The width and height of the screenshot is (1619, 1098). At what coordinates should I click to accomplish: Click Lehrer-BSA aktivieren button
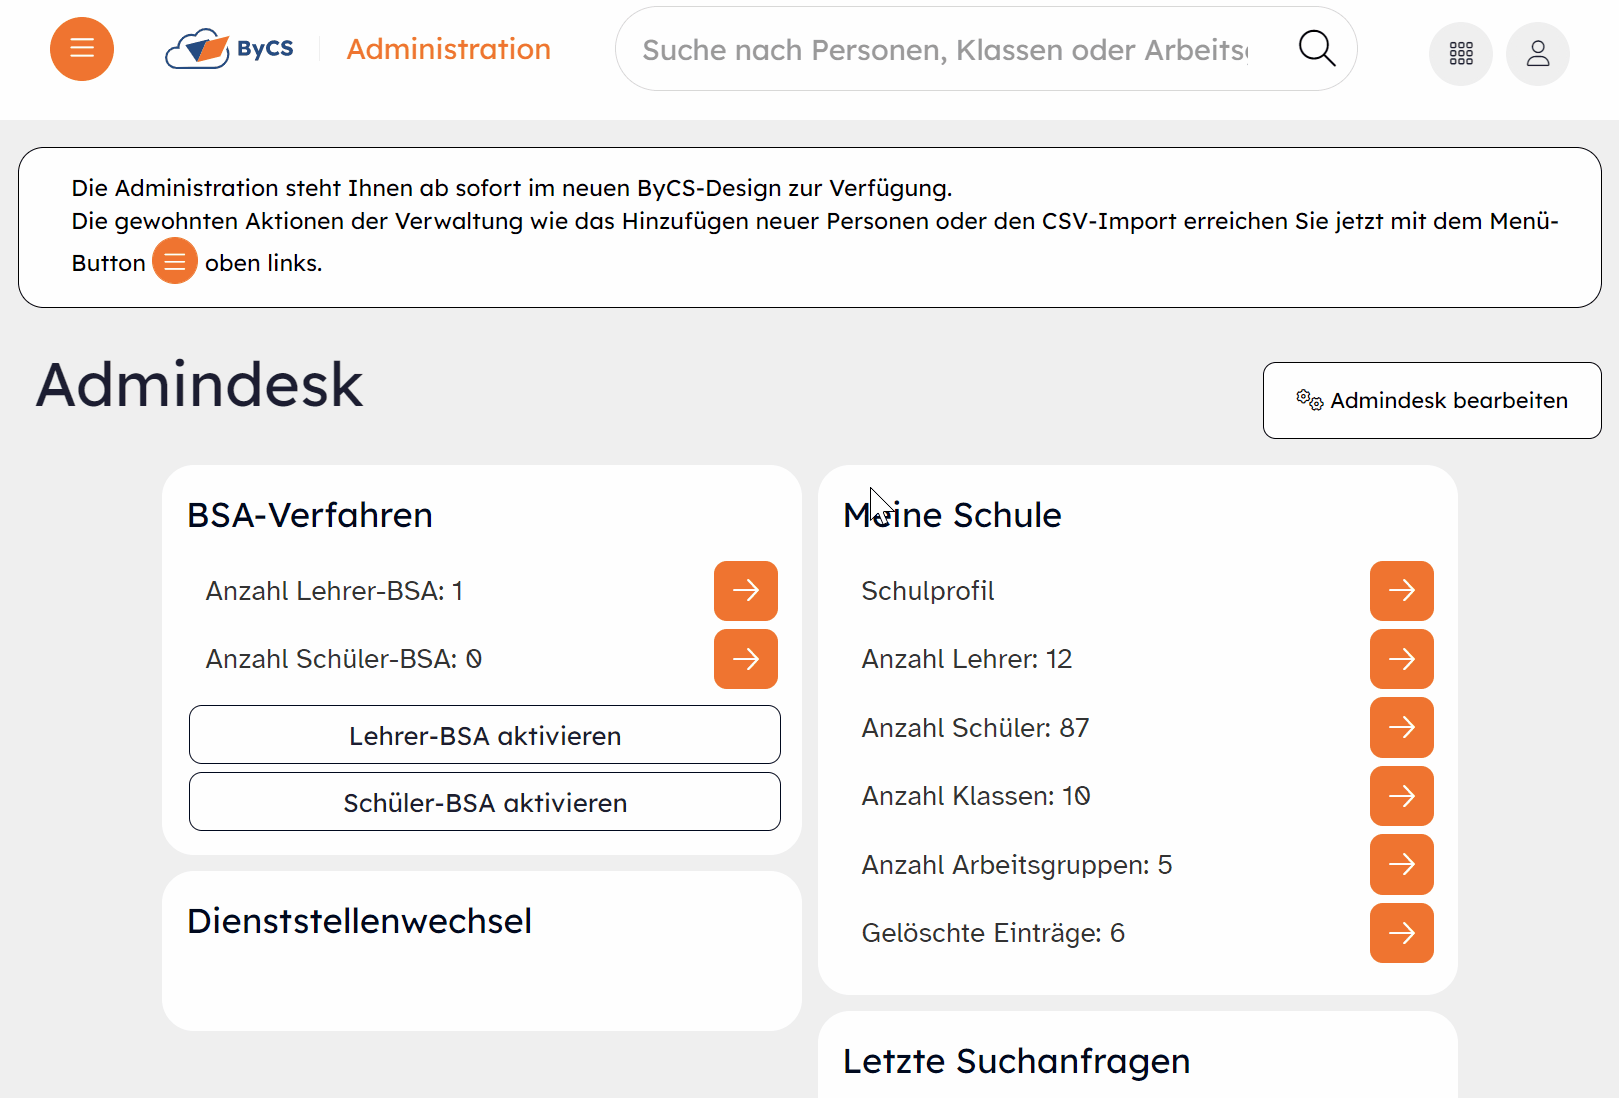(484, 735)
